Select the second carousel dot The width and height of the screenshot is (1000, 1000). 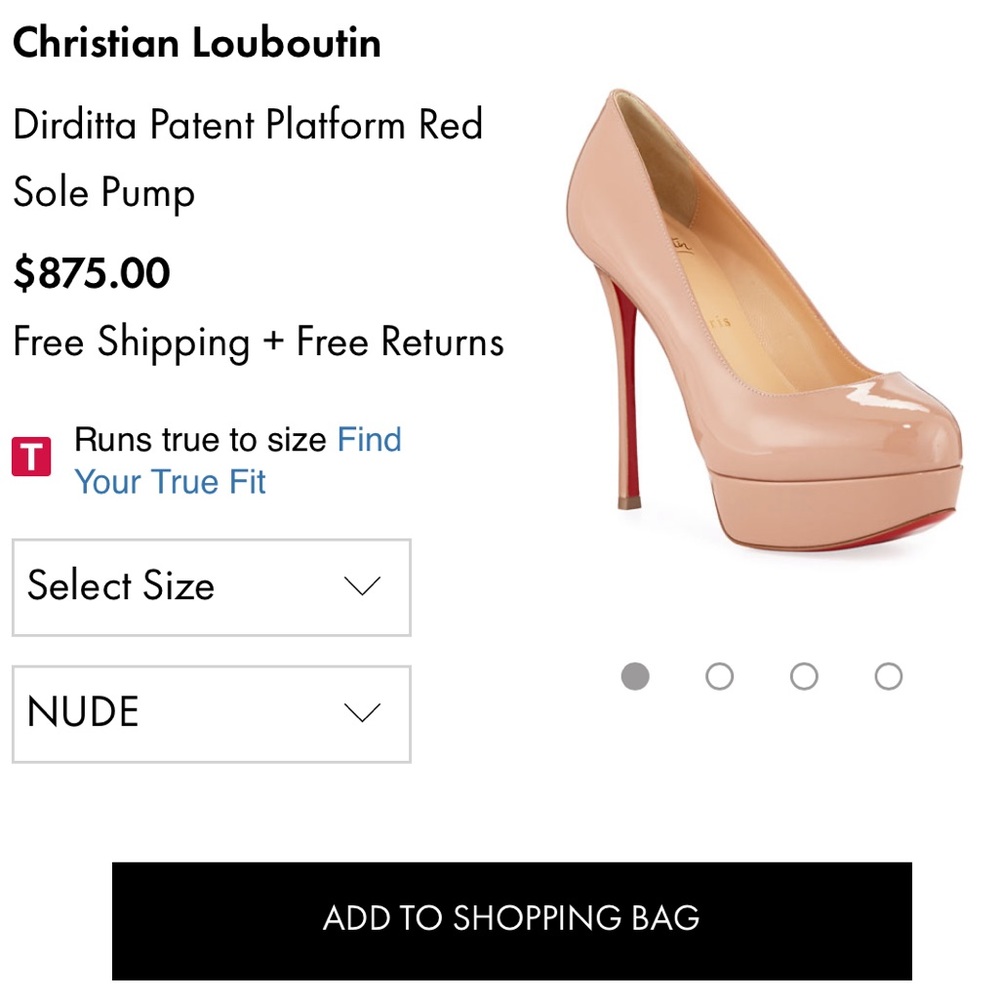tap(720, 676)
